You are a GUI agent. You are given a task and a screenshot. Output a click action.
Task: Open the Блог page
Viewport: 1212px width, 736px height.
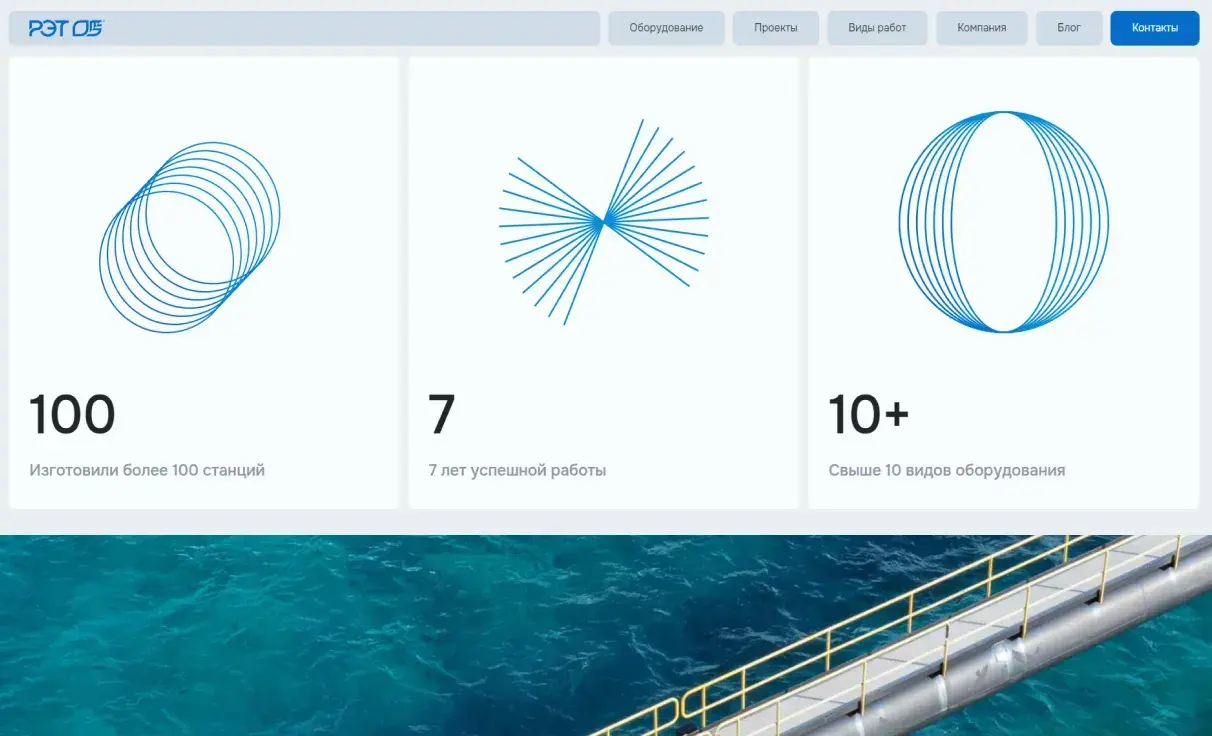[x=1069, y=28]
